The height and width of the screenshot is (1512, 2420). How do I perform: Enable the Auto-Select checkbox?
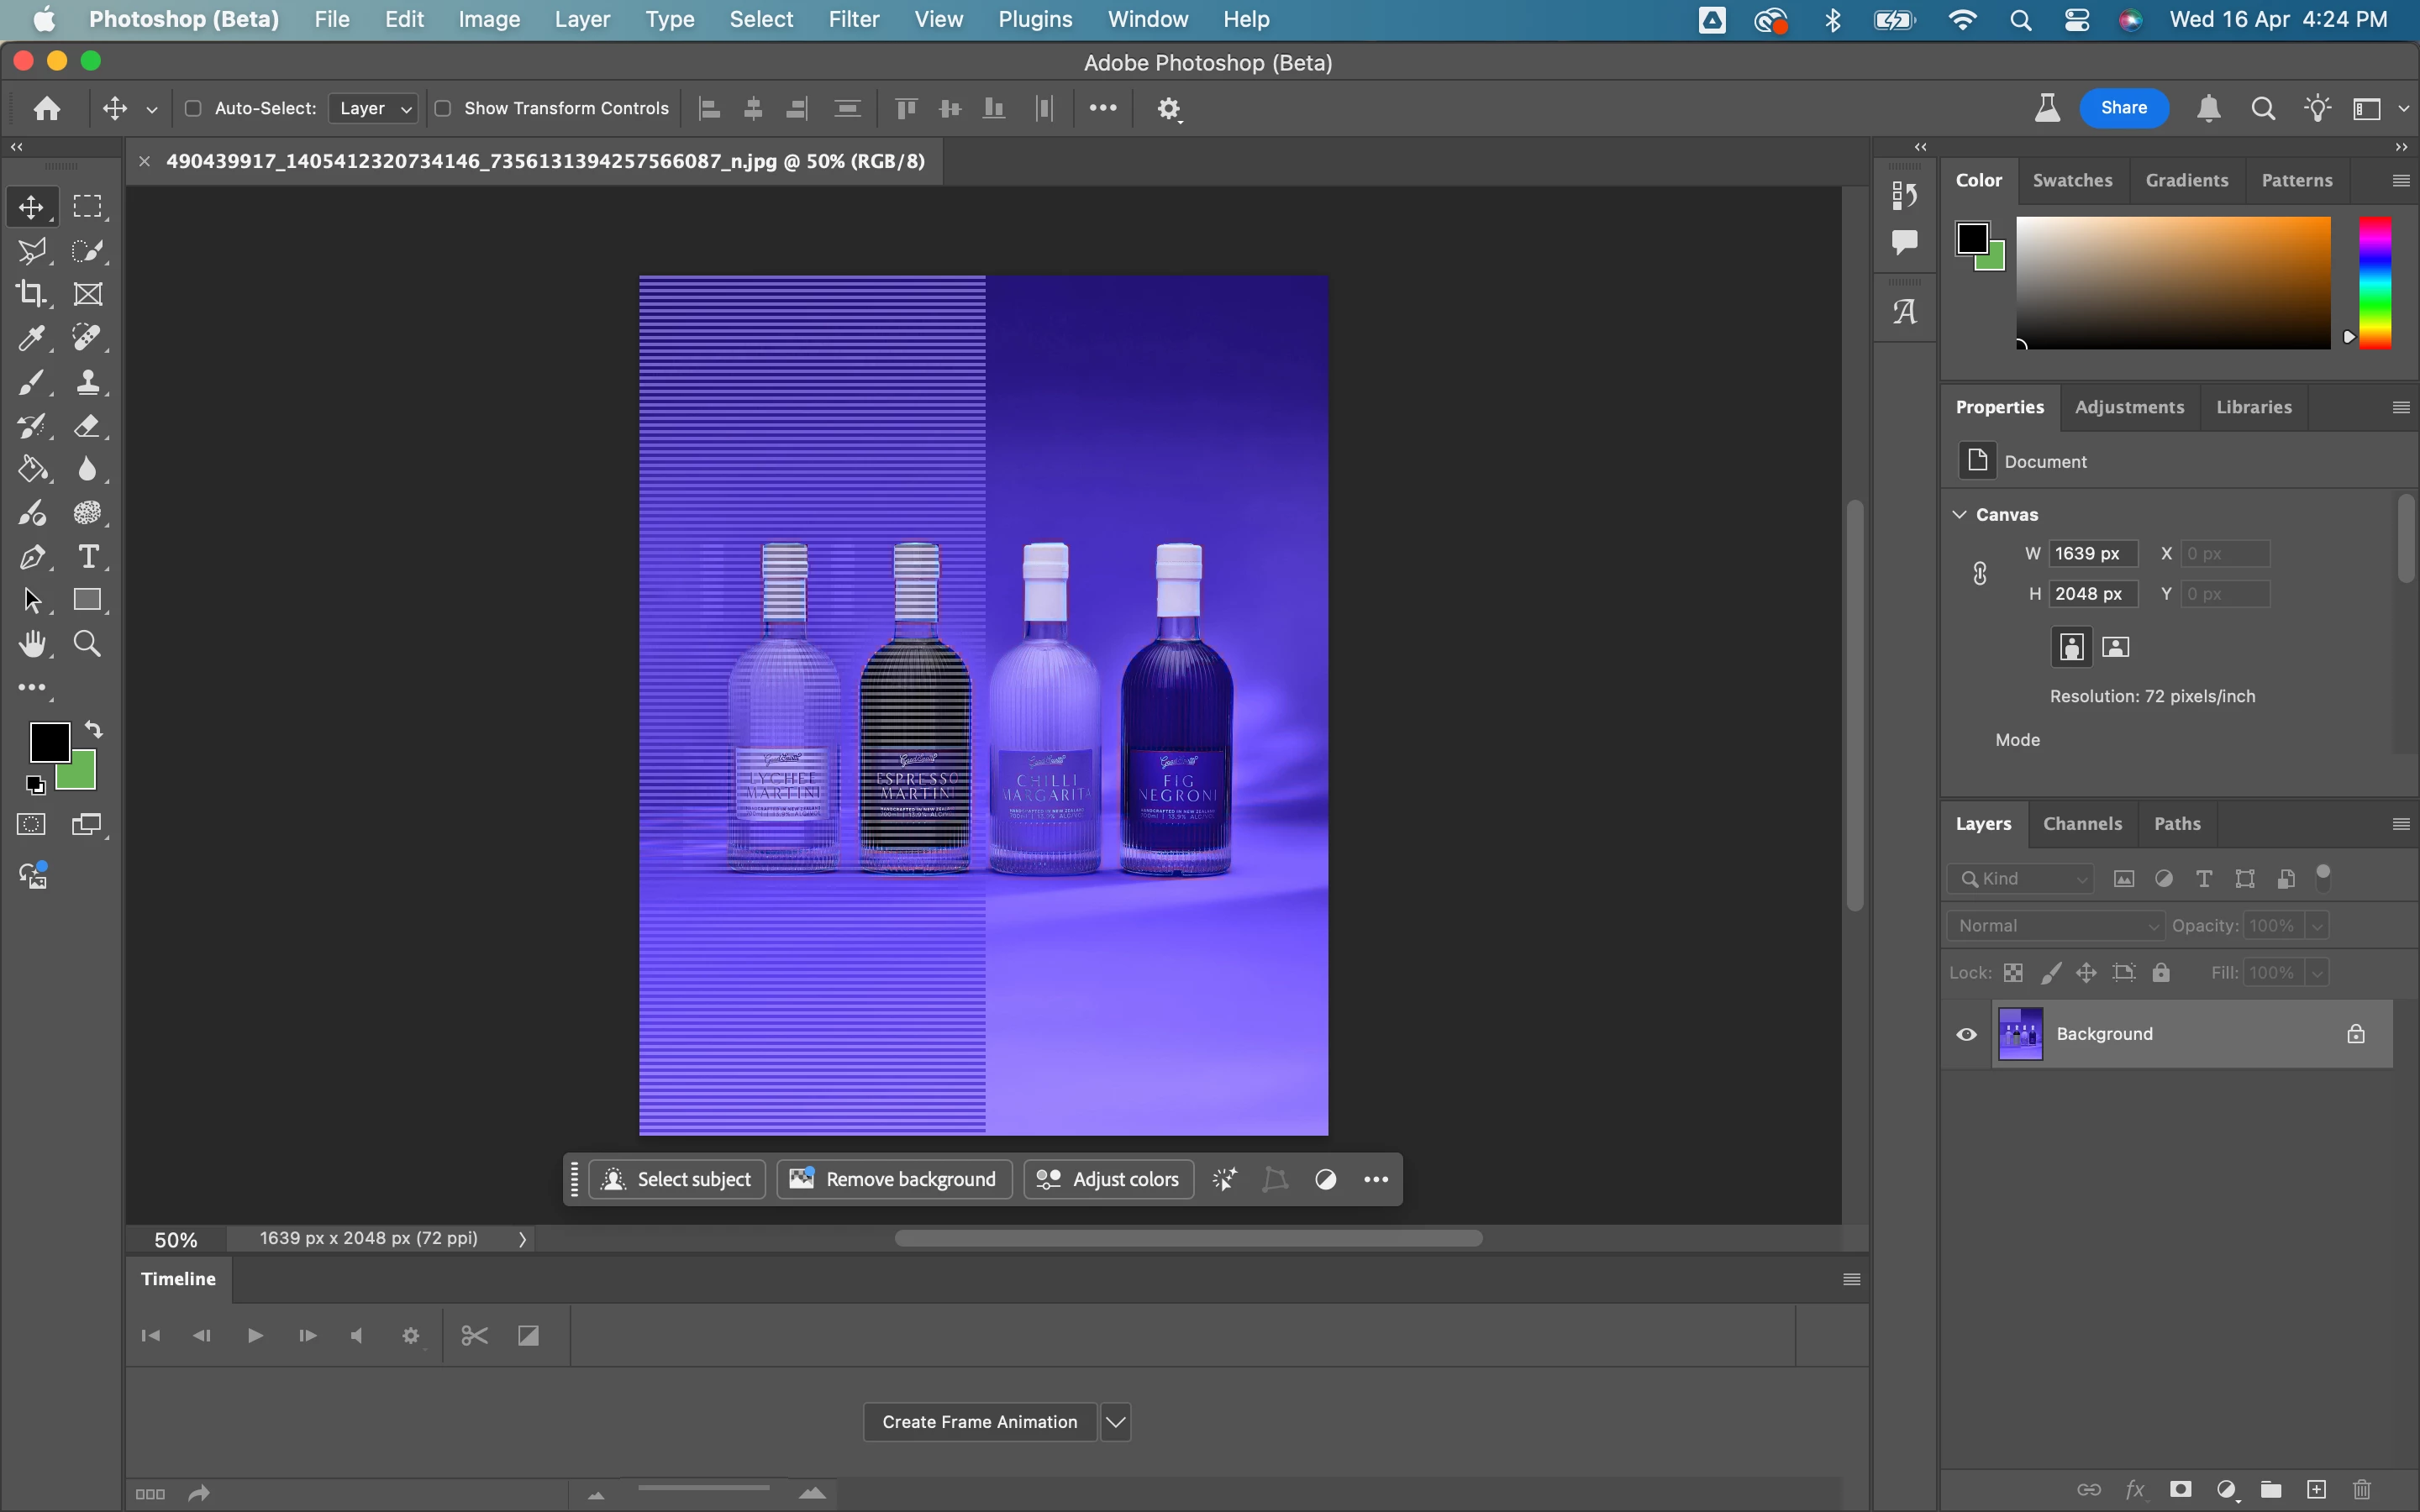coord(194,108)
